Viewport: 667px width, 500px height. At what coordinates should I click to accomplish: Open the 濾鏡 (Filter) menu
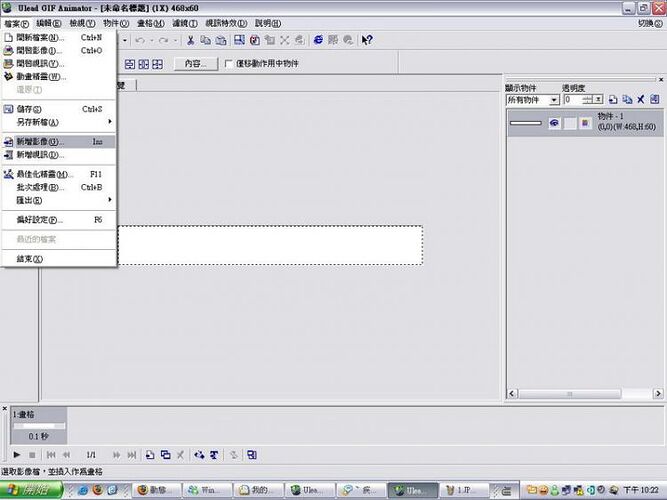point(185,23)
